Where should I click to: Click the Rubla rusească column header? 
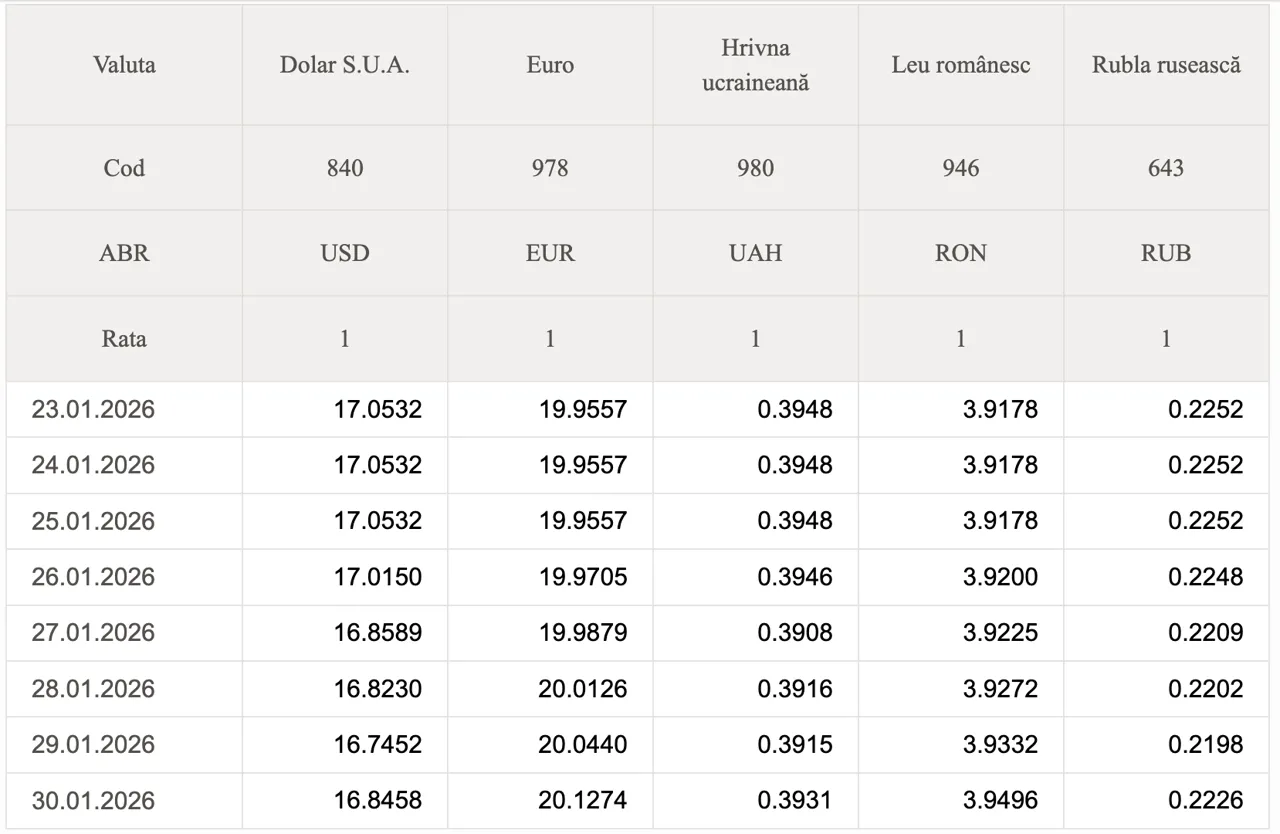coord(1166,66)
